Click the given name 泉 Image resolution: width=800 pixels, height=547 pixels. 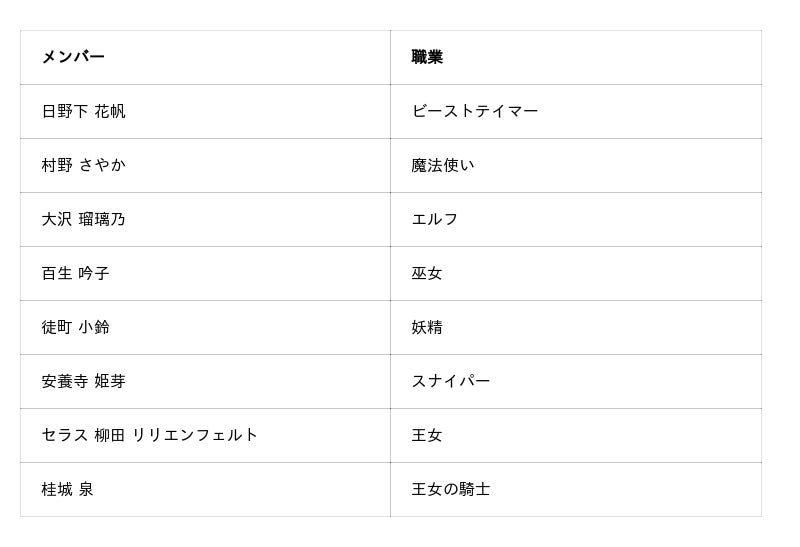pos(86,489)
